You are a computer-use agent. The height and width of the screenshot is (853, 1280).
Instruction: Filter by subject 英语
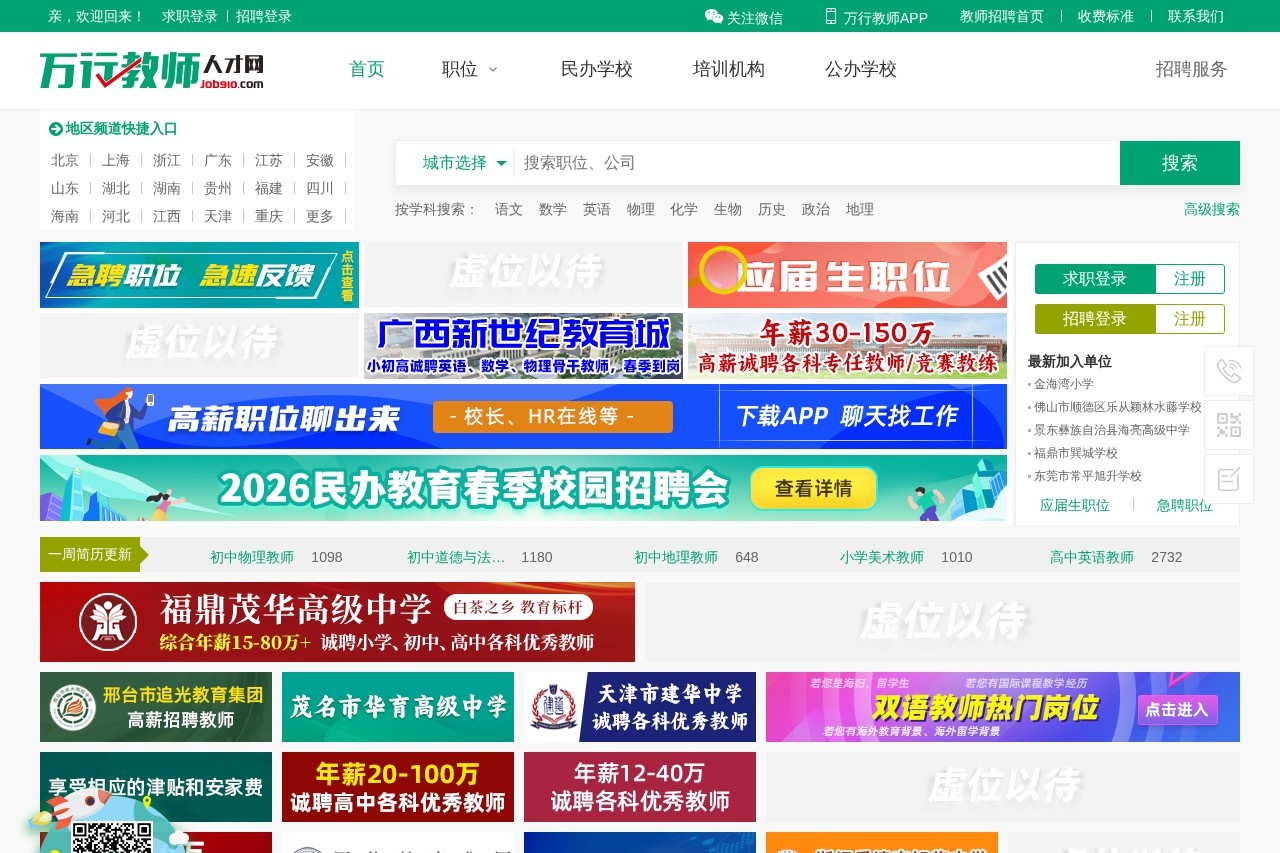[597, 209]
